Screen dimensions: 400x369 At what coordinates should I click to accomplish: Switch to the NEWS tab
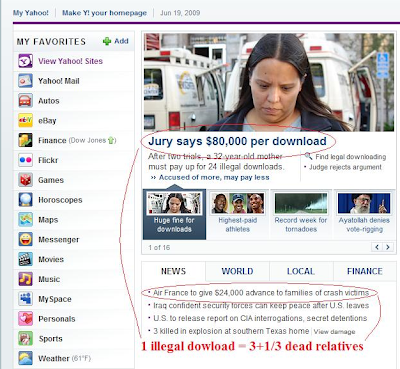click(x=173, y=271)
